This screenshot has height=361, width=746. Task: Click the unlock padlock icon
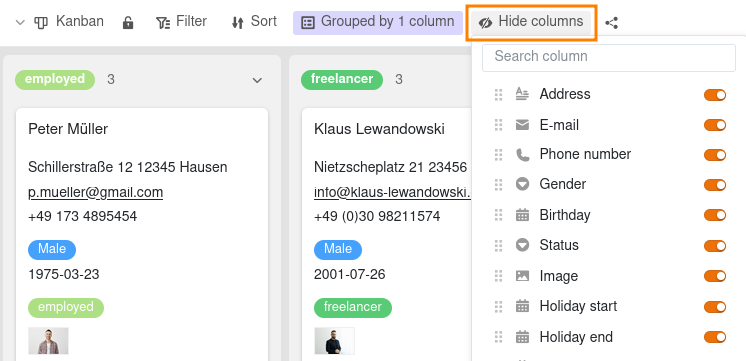[128, 22]
